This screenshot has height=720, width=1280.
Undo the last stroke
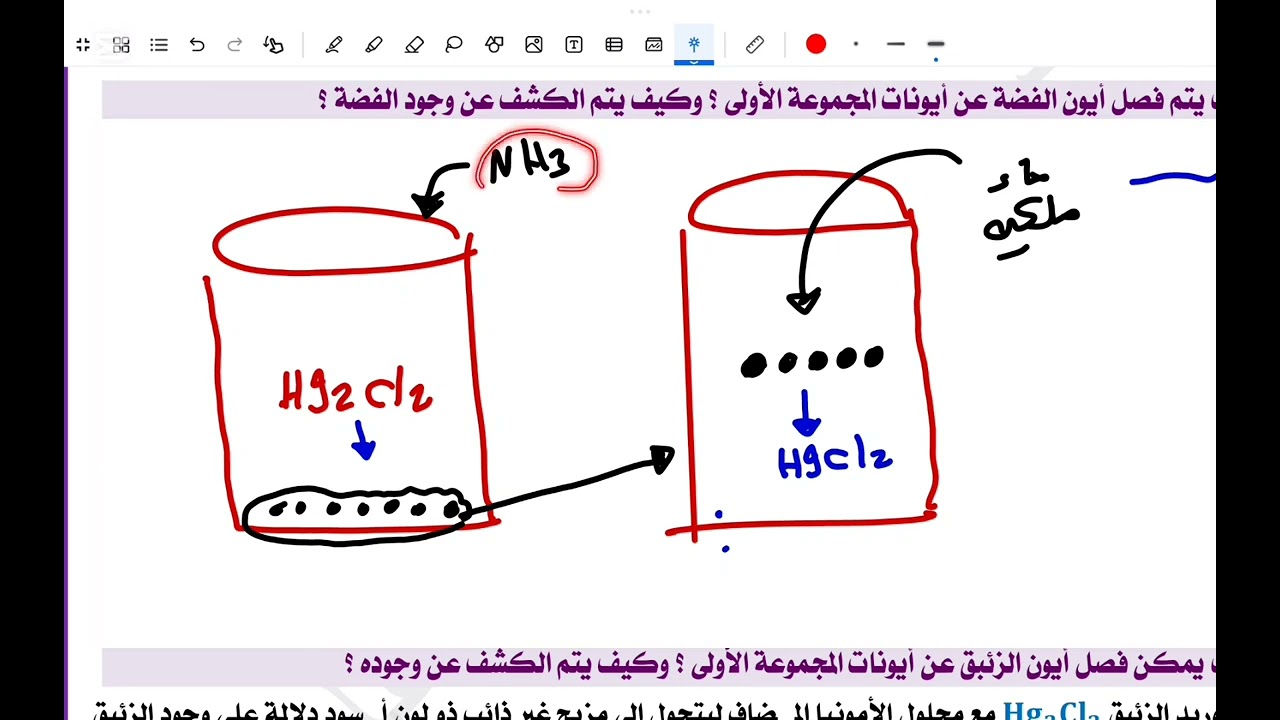click(x=197, y=45)
